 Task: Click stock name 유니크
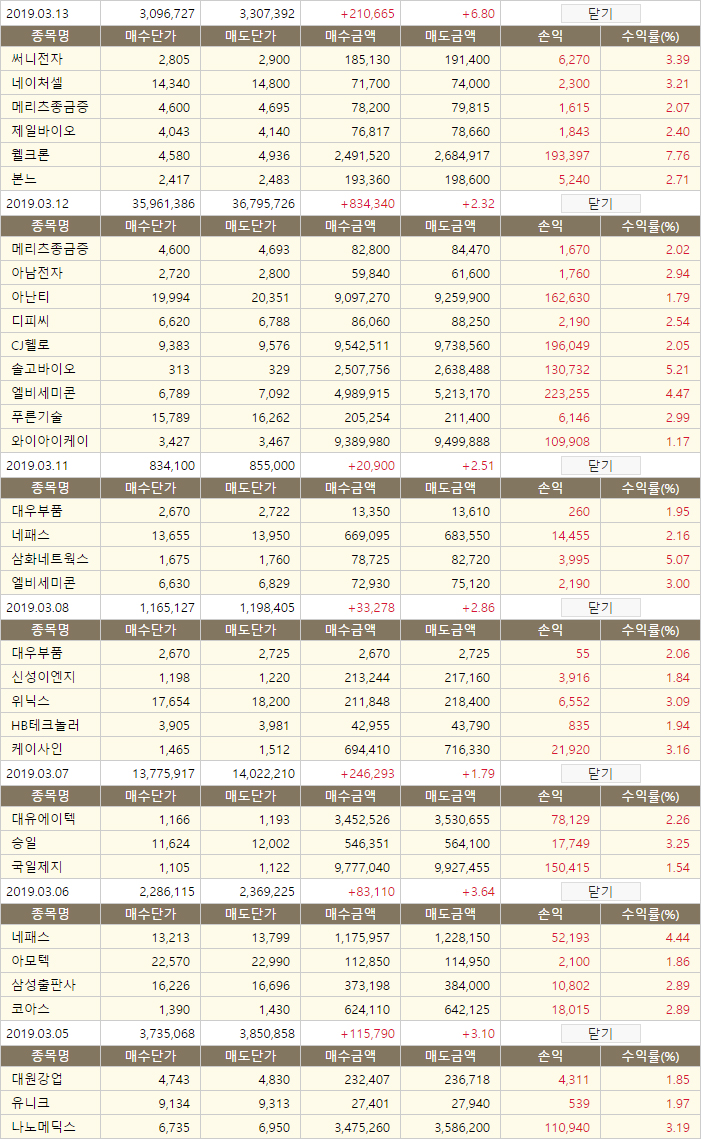pyautogui.click(x=31, y=1103)
